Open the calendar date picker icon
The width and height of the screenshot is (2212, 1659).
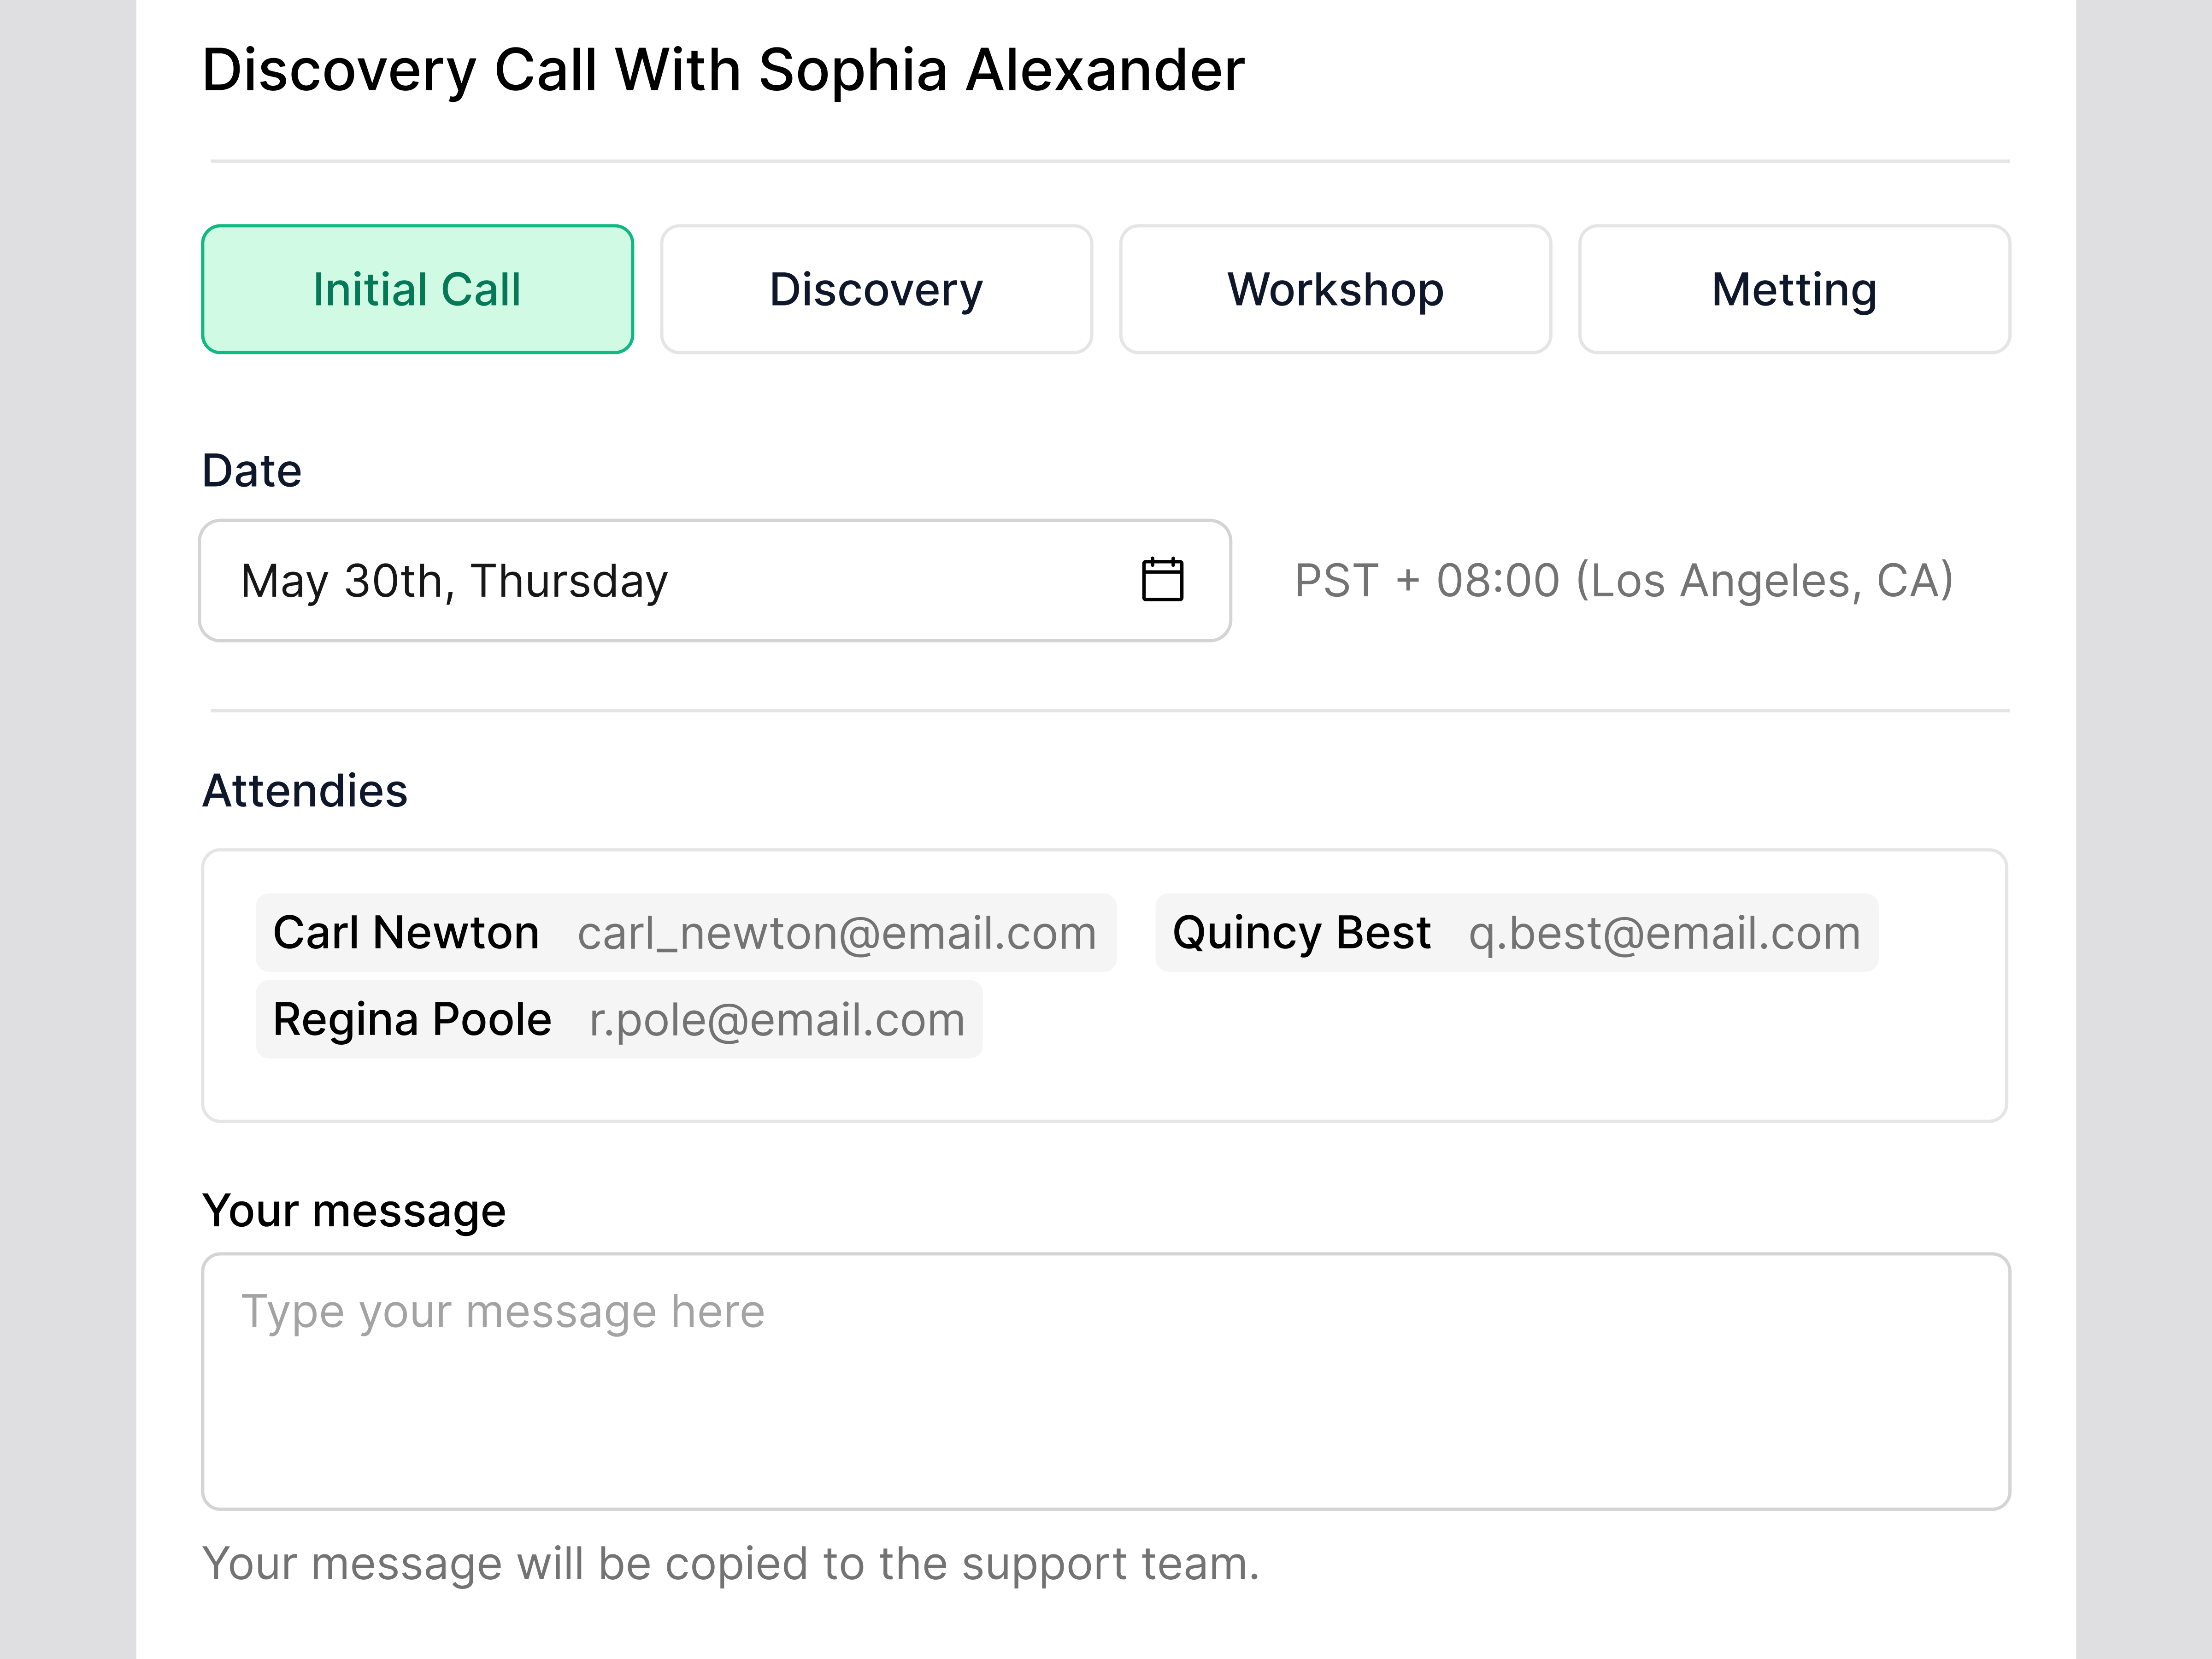pos(1162,580)
